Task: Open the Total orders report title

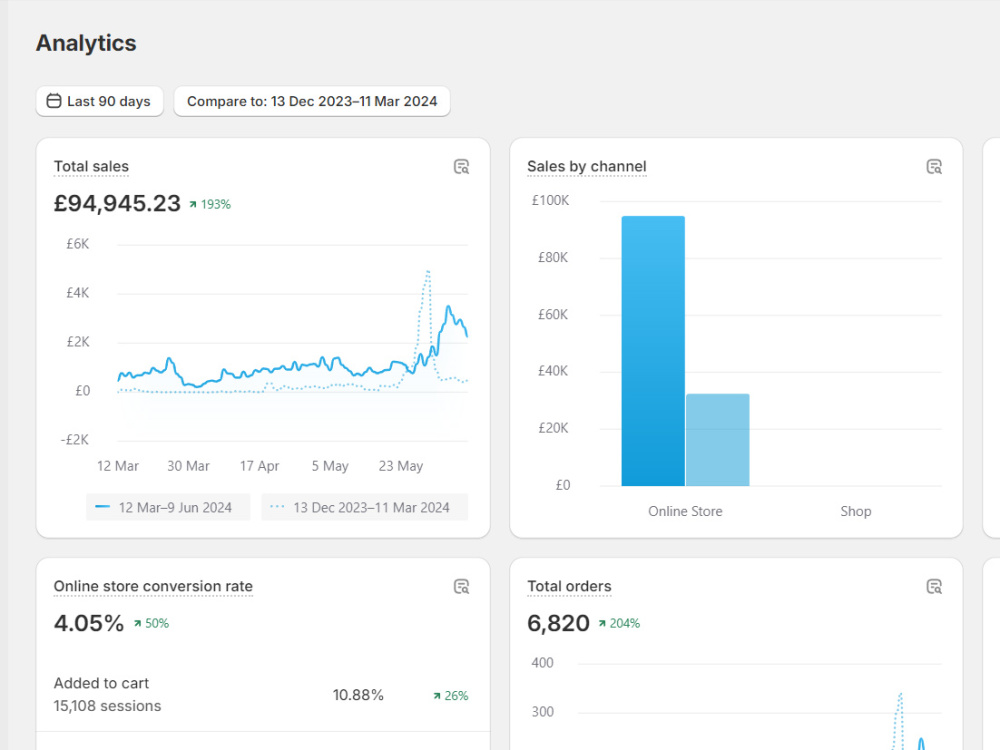Action: point(569,586)
